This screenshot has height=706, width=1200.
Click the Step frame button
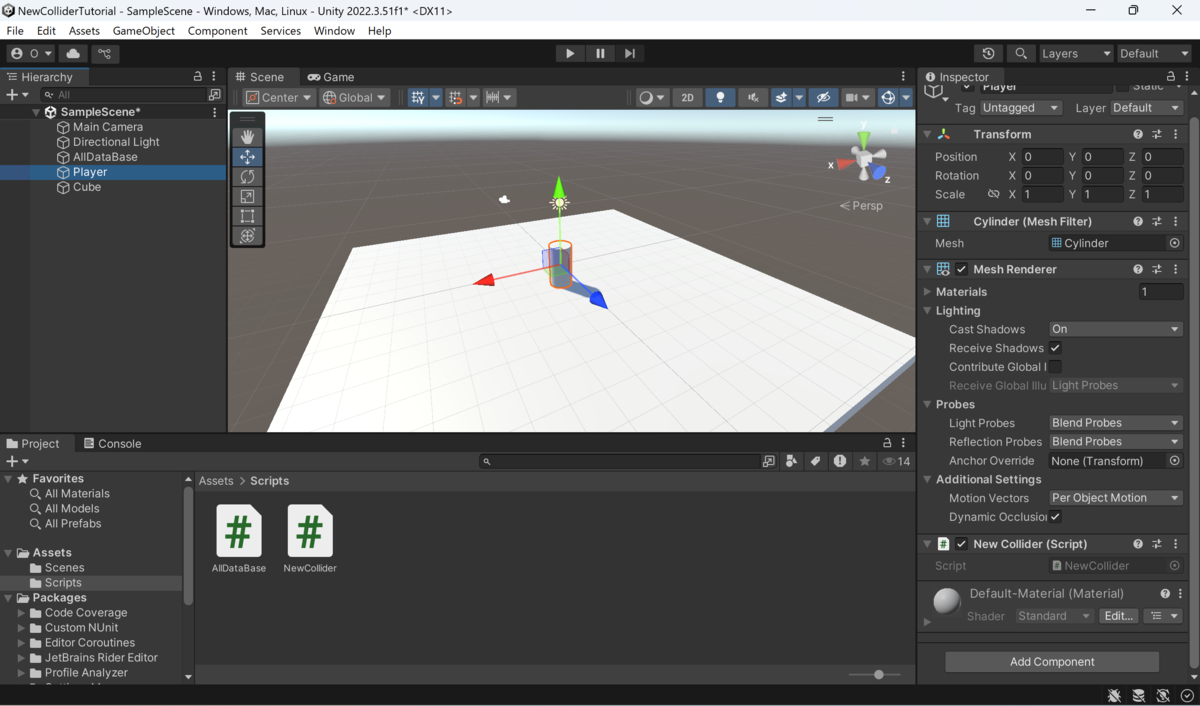pyautogui.click(x=630, y=53)
